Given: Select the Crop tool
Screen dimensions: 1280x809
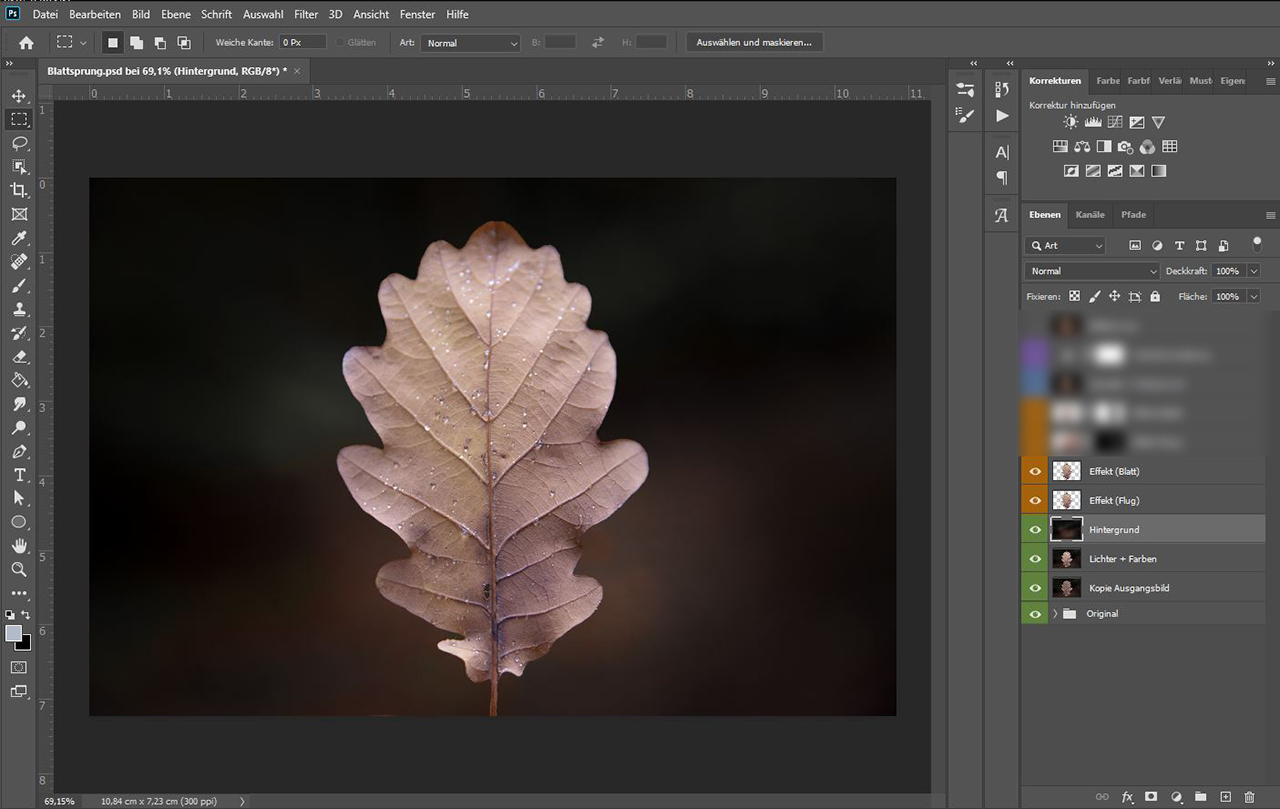Looking at the screenshot, I should tap(19, 190).
